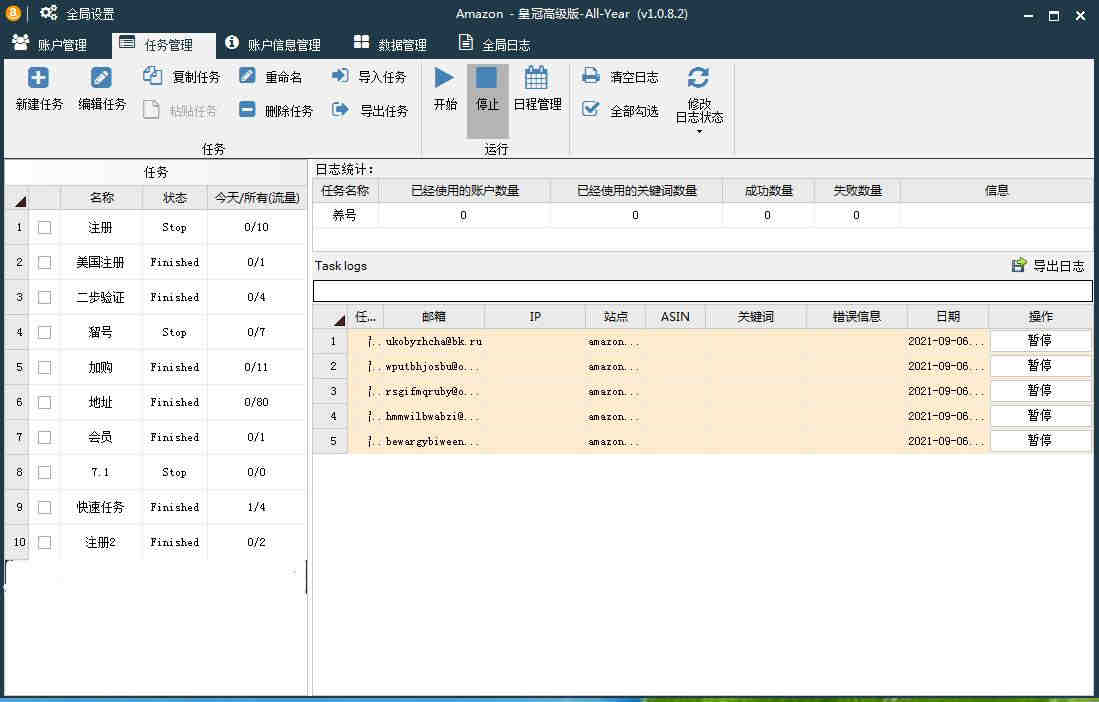
Task: Check the box for task 地址
Action: pos(44,402)
